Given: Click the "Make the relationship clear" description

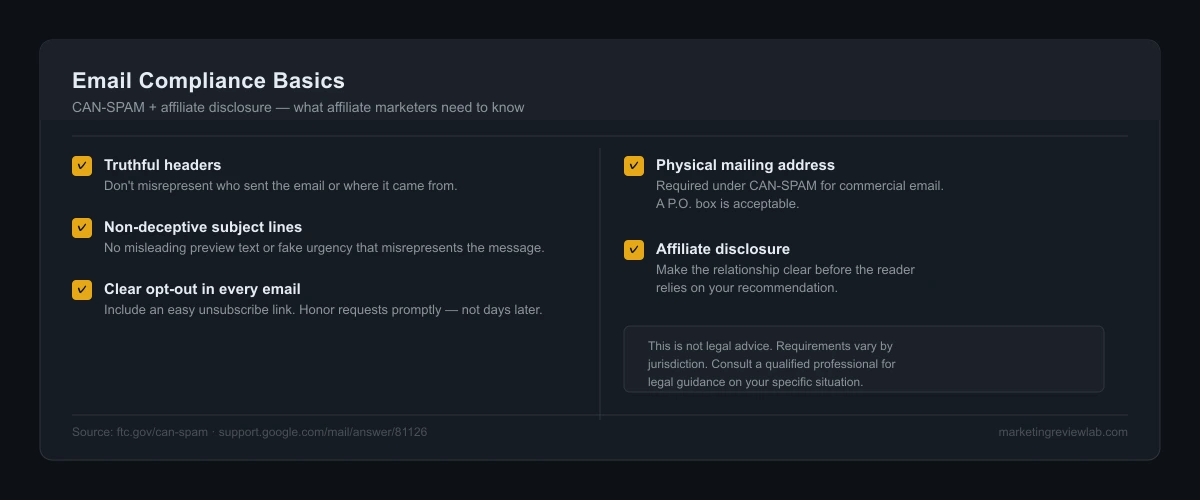Looking at the screenshot, I should pyautogui.click(x=786, y=279).
